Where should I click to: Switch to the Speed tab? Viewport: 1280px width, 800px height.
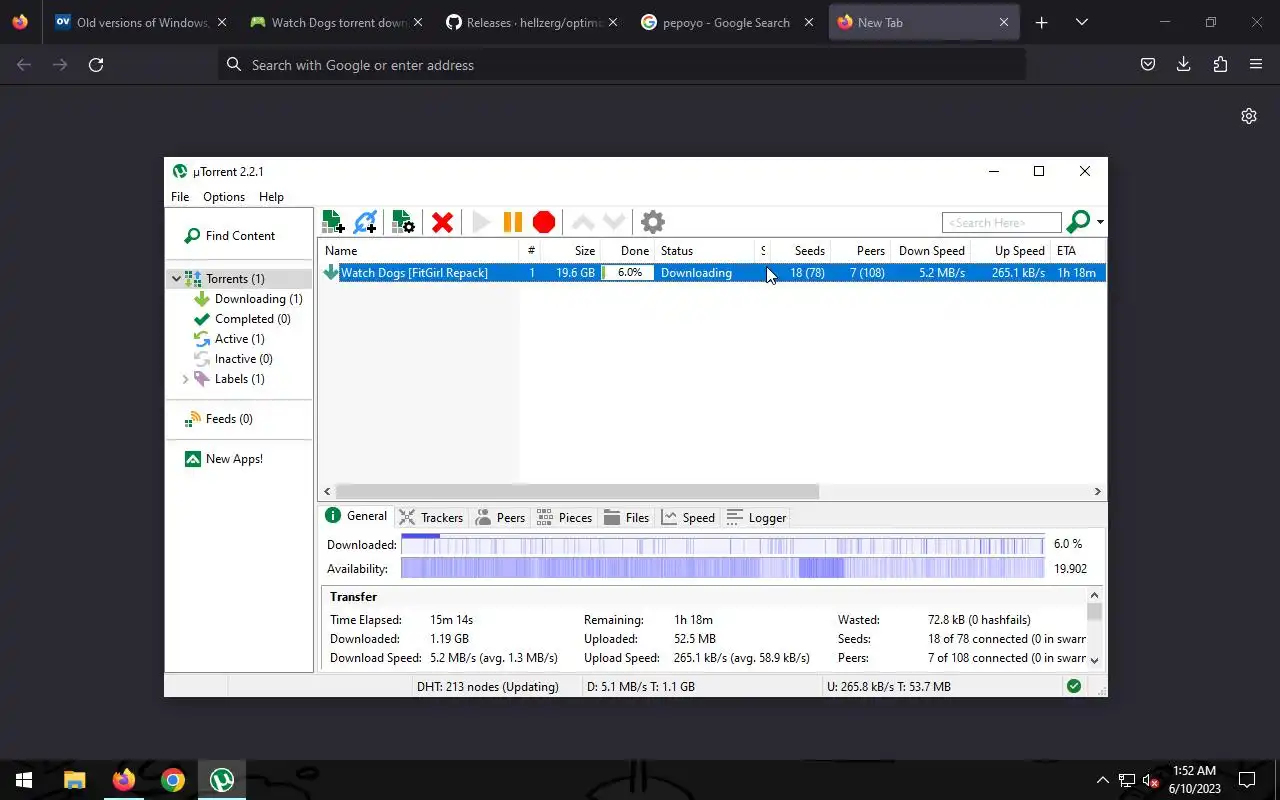pyautogui.click(x=688, y=517)
